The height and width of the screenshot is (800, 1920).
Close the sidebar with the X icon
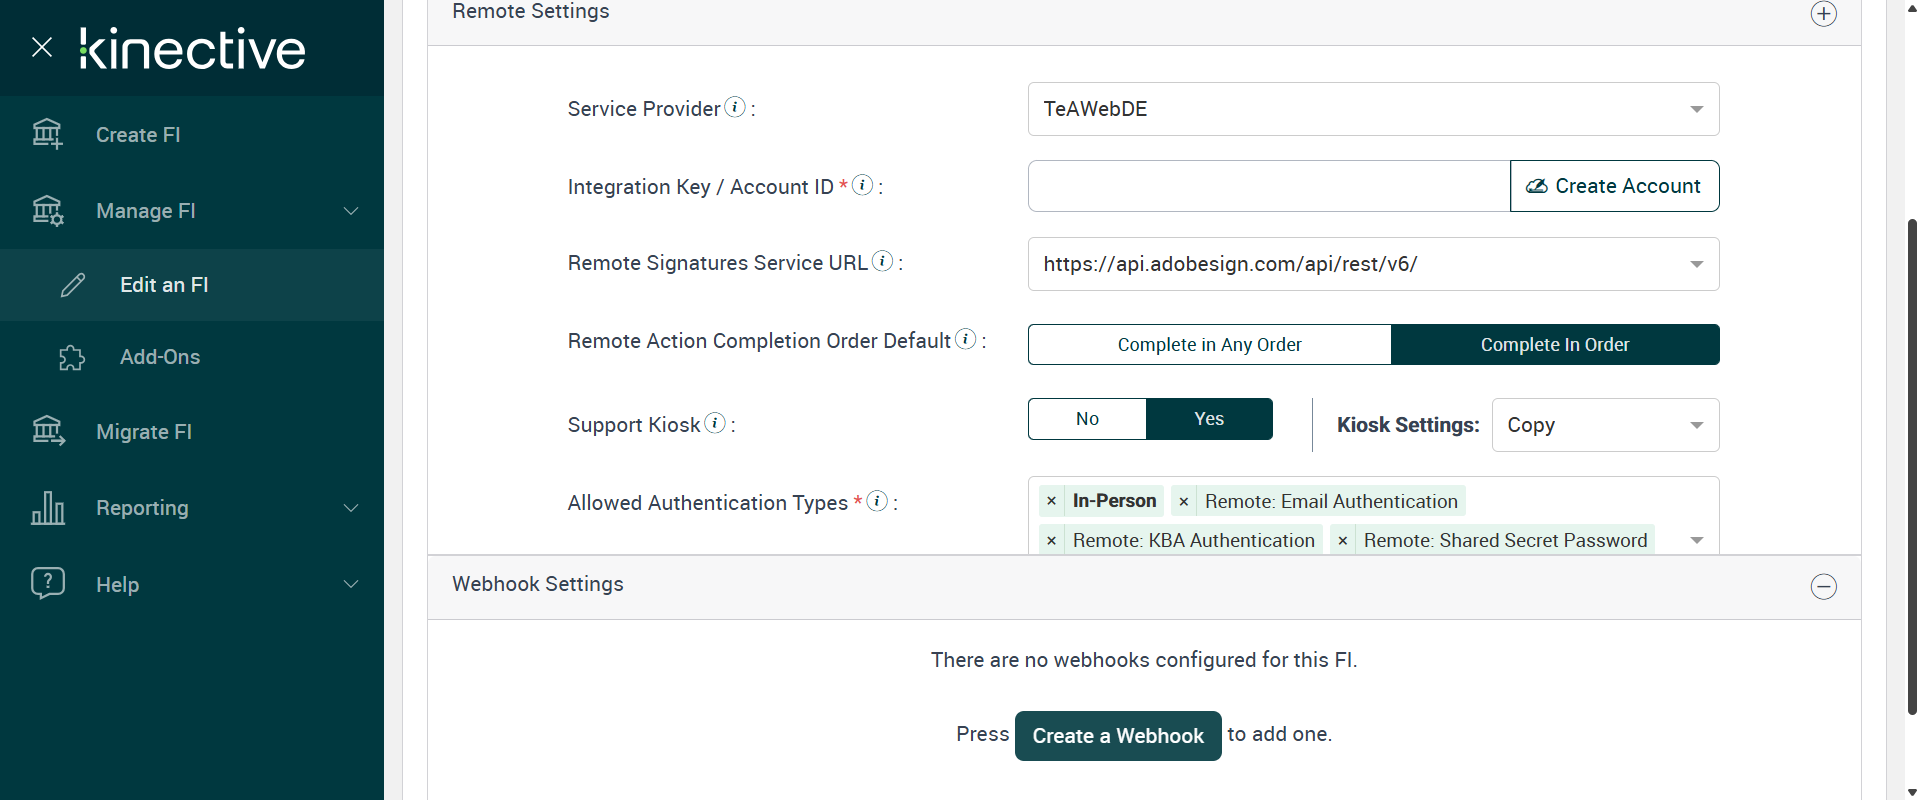tap(42, 47)
